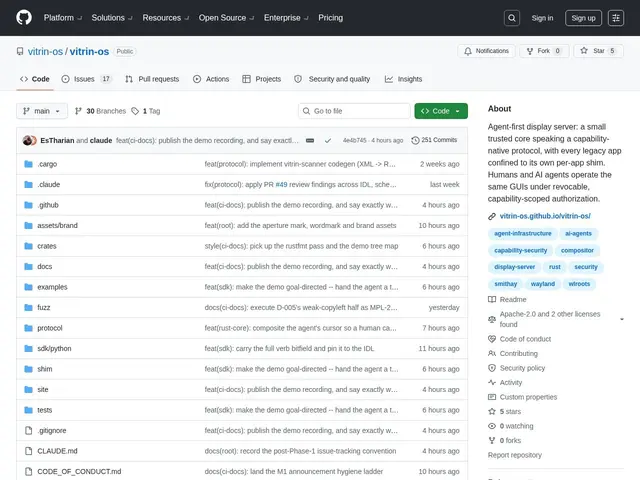The image size is (640, 480).
Task: Open the appearance settings icon beside Sign up
Action: [x=616, y=18]
